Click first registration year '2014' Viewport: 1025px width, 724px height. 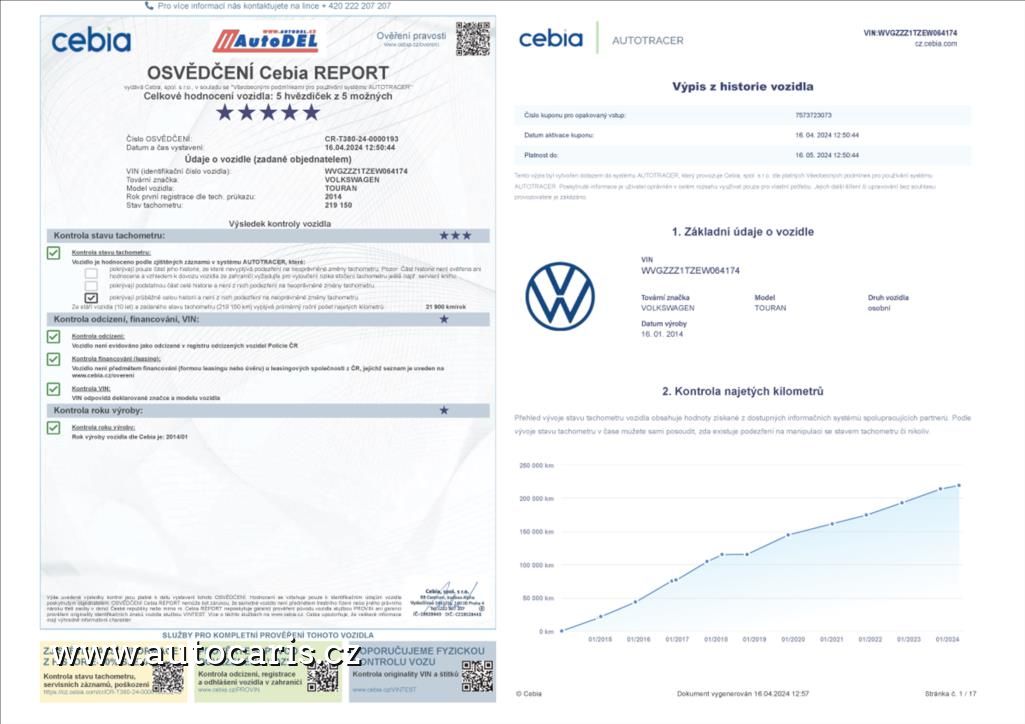333,197
